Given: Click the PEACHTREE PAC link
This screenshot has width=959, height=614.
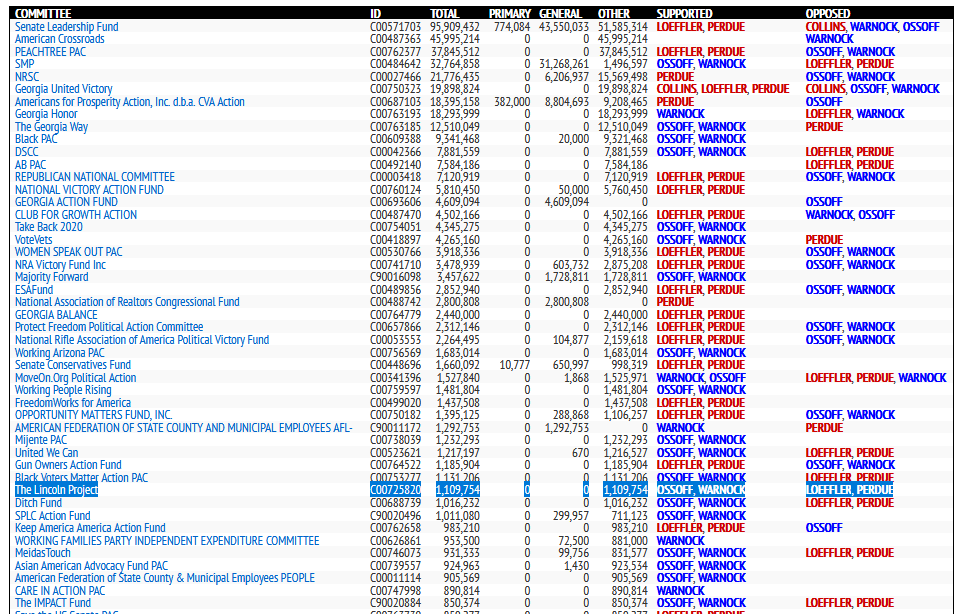Looking at the screenshot, I should (x=50, y=52).
